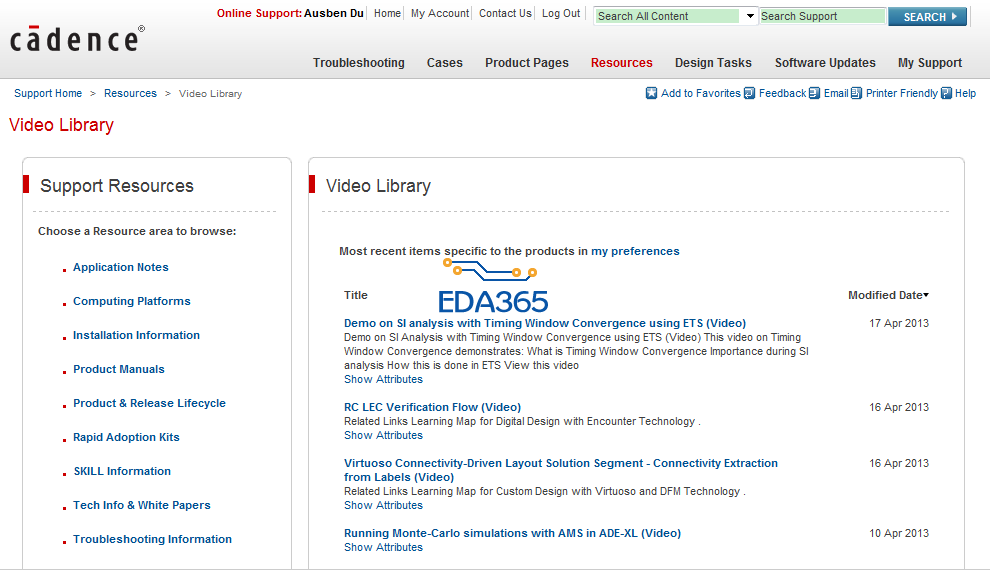Screen dimensions: 990x570
Task: Open Rapid Adoption Kits link
Action: pos(126,437)
